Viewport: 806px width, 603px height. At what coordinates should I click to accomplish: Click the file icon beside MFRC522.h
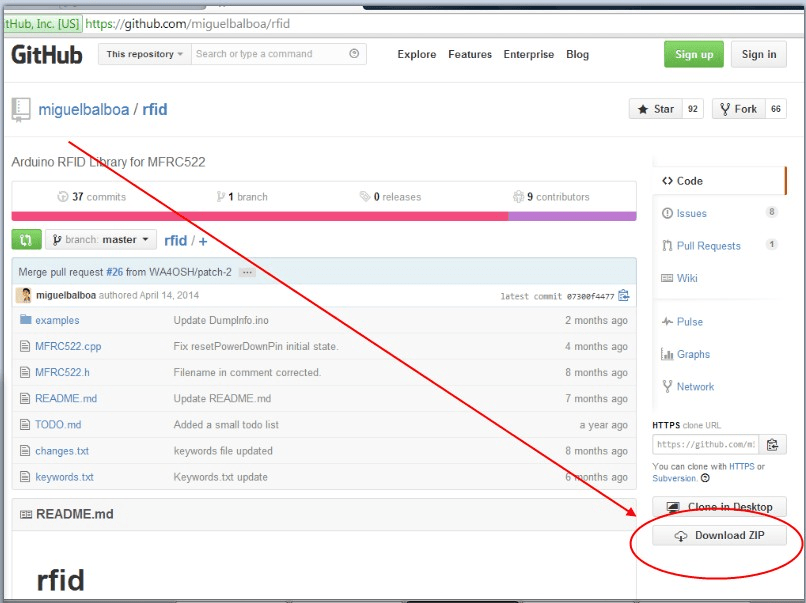[25, 372]
